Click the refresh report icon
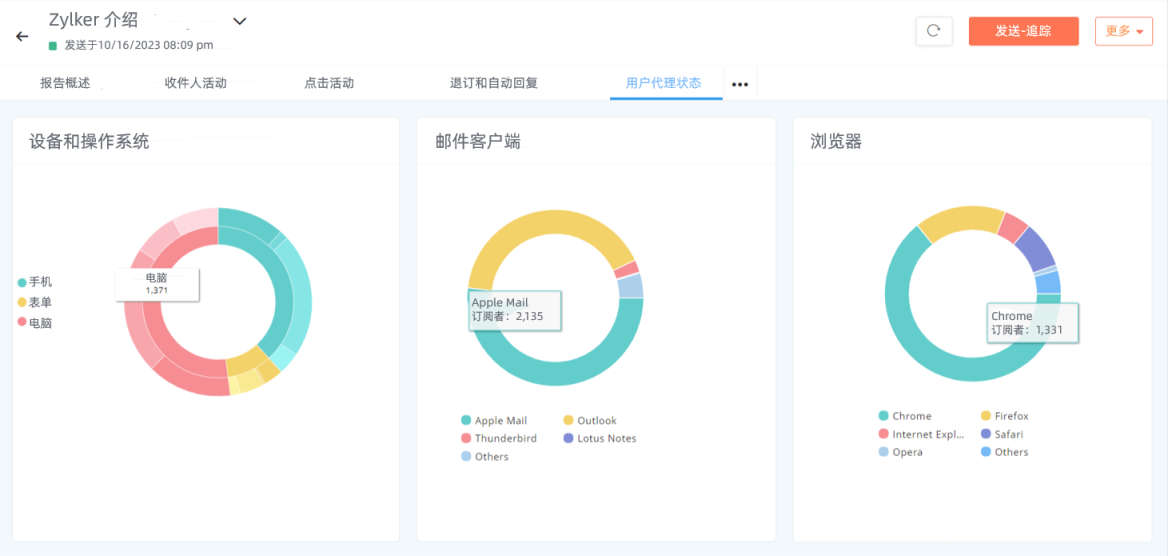This screenshot has width=1168, height=556. pyautogui.click(x=933, y=31)
